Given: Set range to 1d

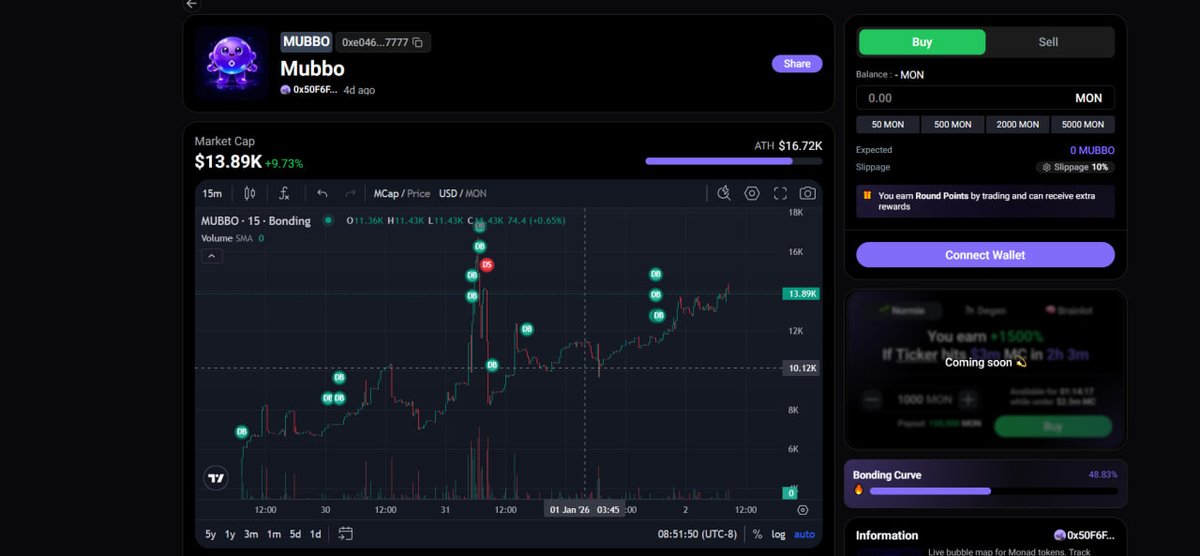Looking at the screenshot, I should coord(315,534).
